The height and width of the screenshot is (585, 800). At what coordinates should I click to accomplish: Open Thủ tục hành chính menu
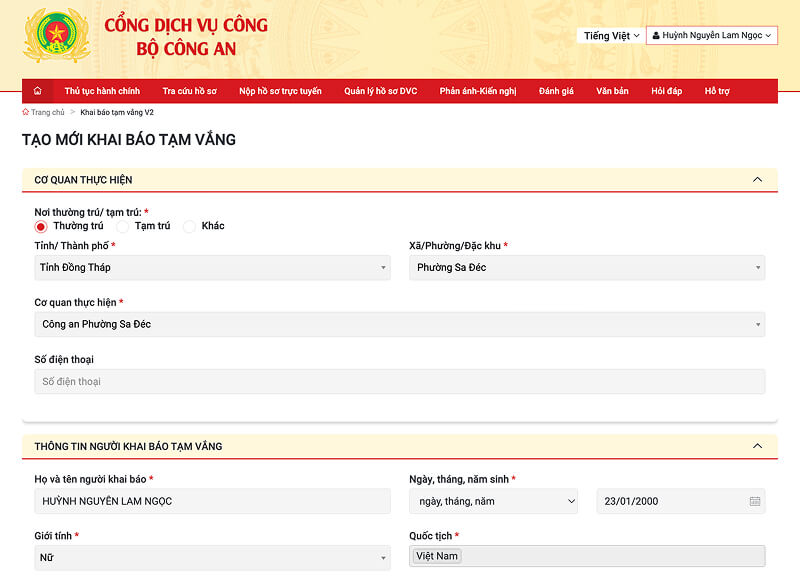click(102, 91)
